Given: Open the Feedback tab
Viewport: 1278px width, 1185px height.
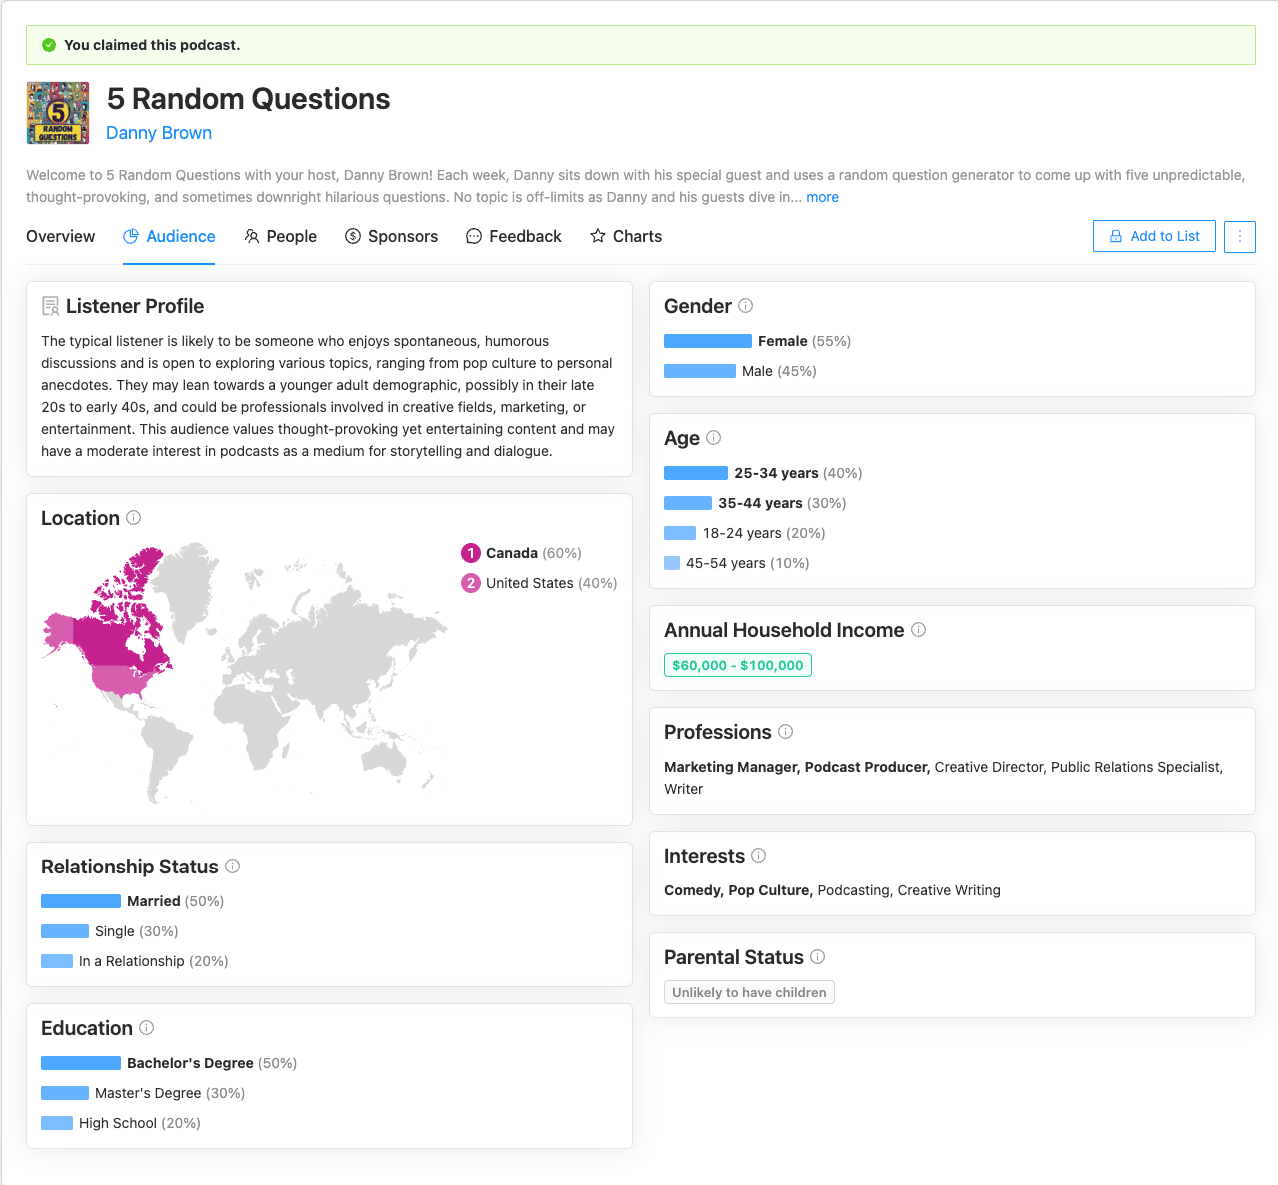Looking at the screenshot, I should point(513,236).
